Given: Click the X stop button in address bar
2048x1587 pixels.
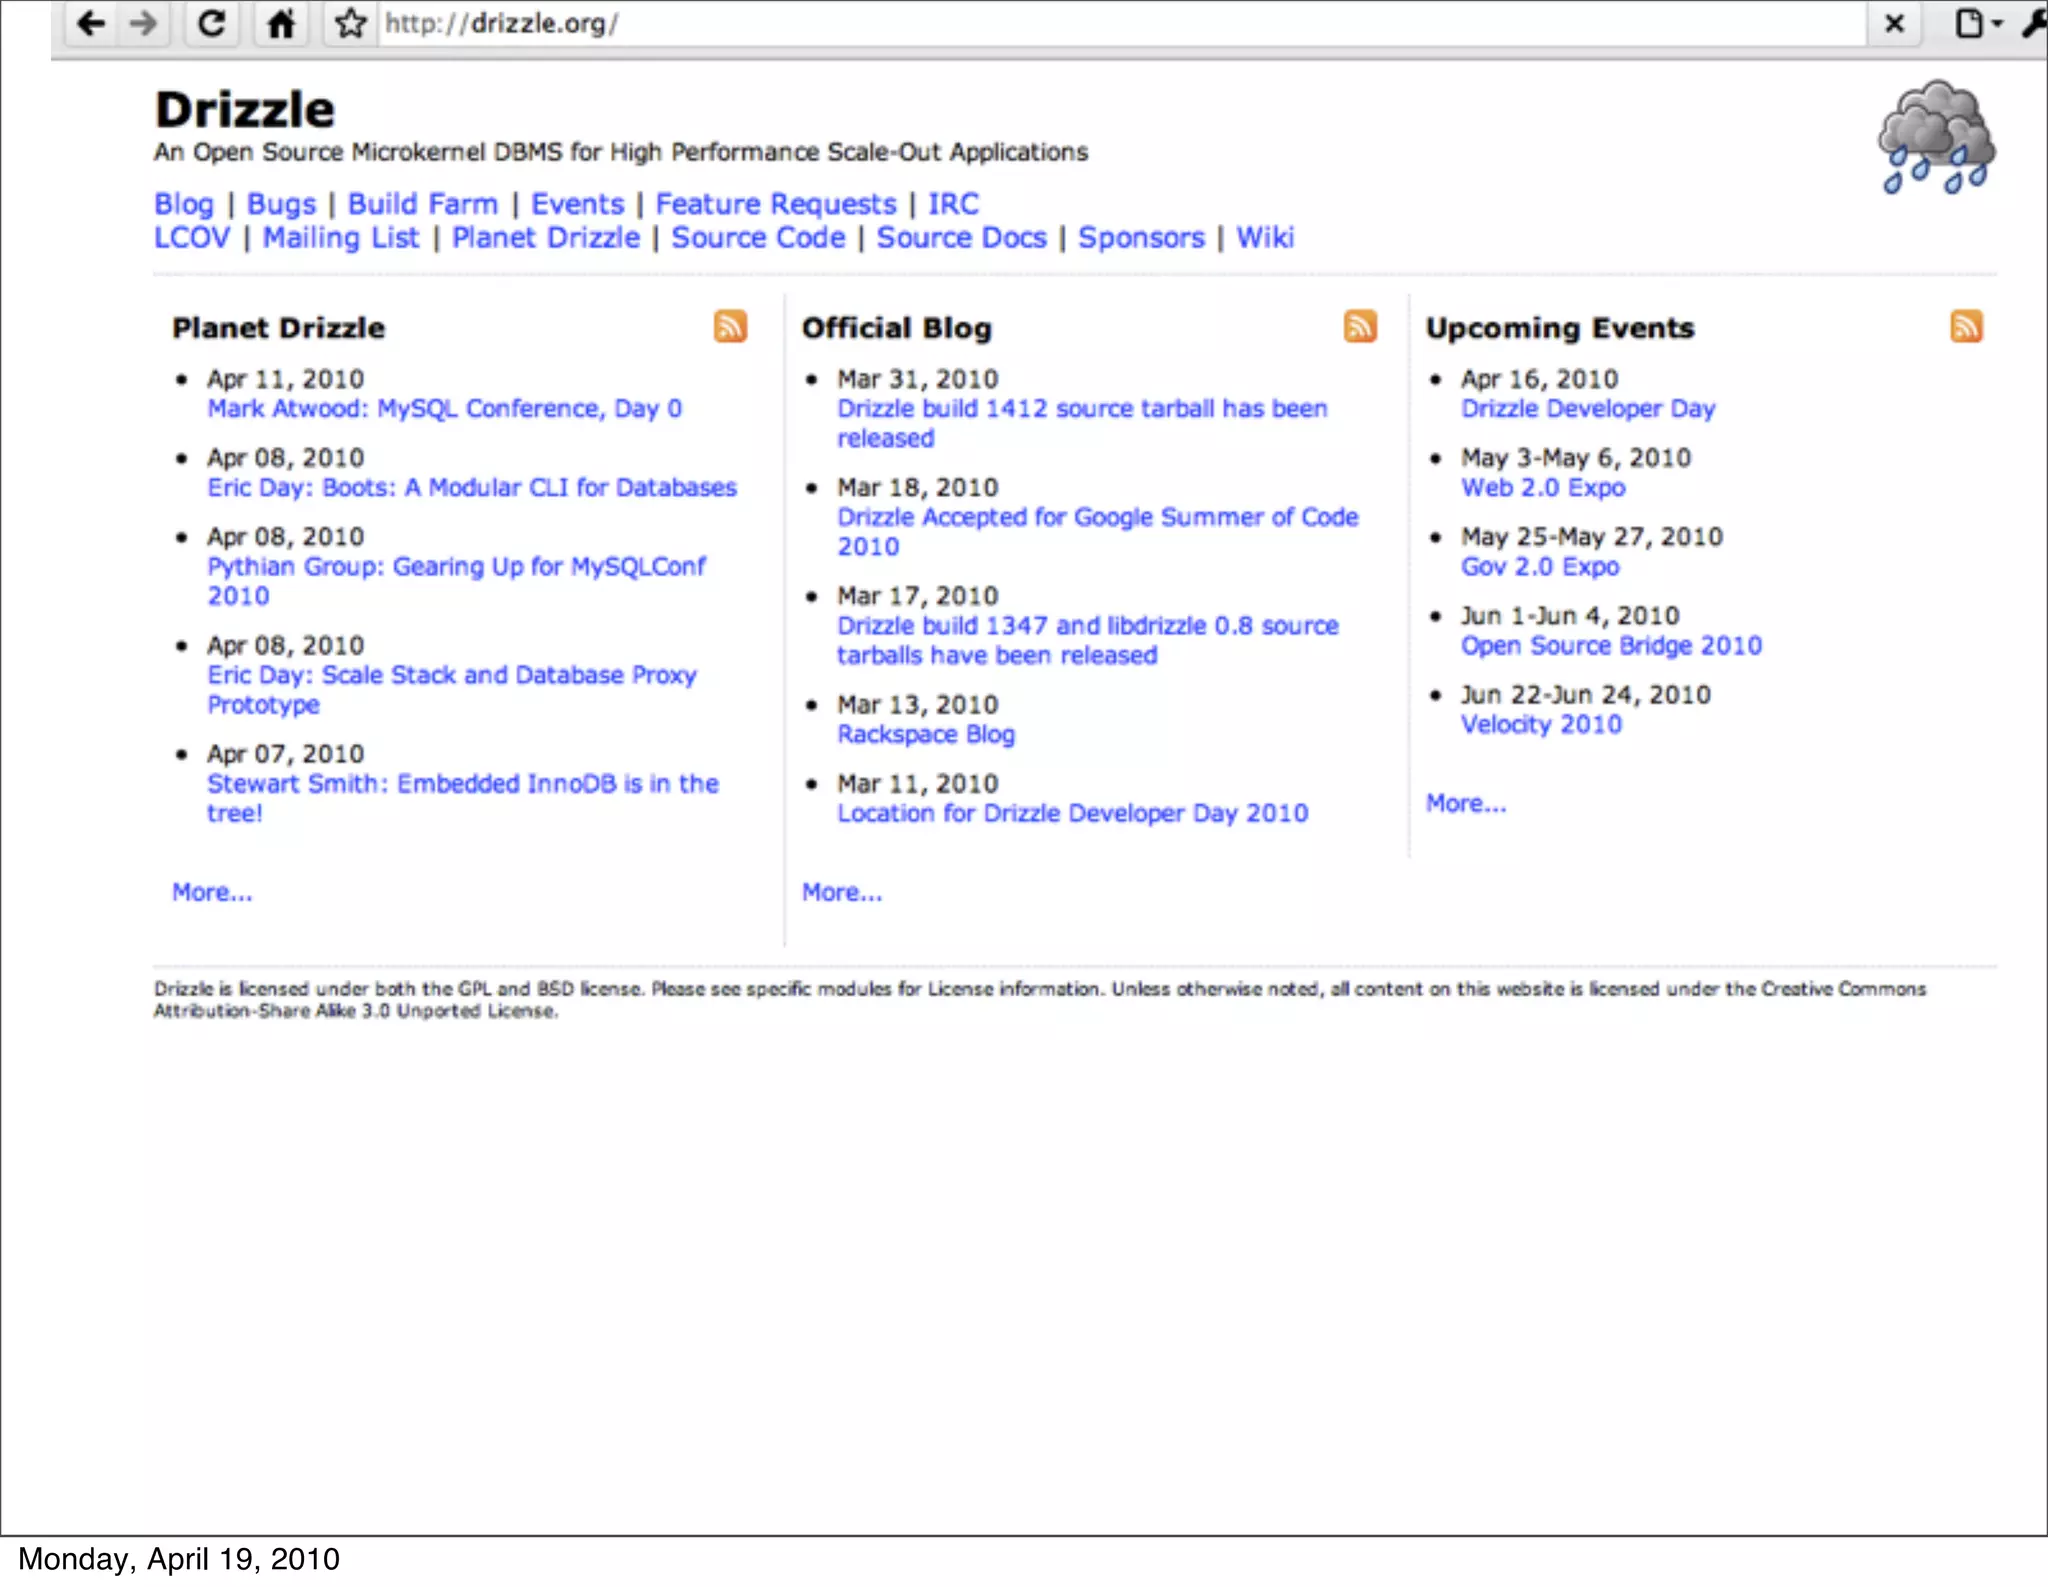Looking at the screenshot, I should (1894, 23).
